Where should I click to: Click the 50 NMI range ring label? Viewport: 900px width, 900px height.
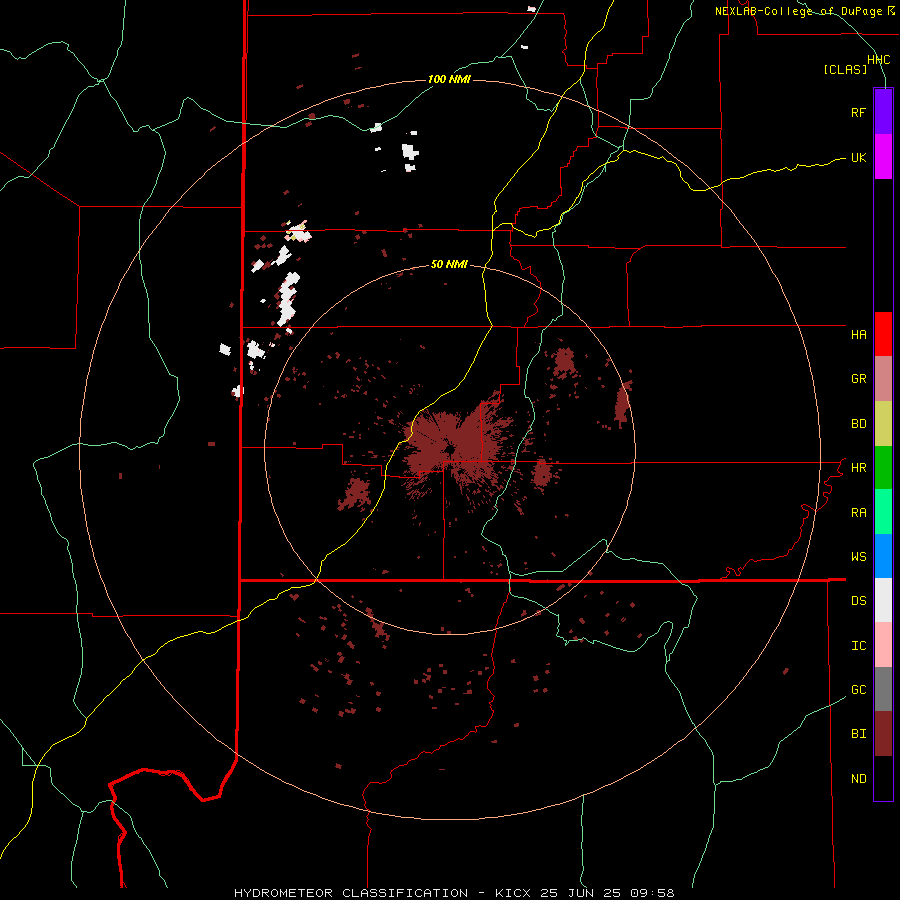pos(449,264)
